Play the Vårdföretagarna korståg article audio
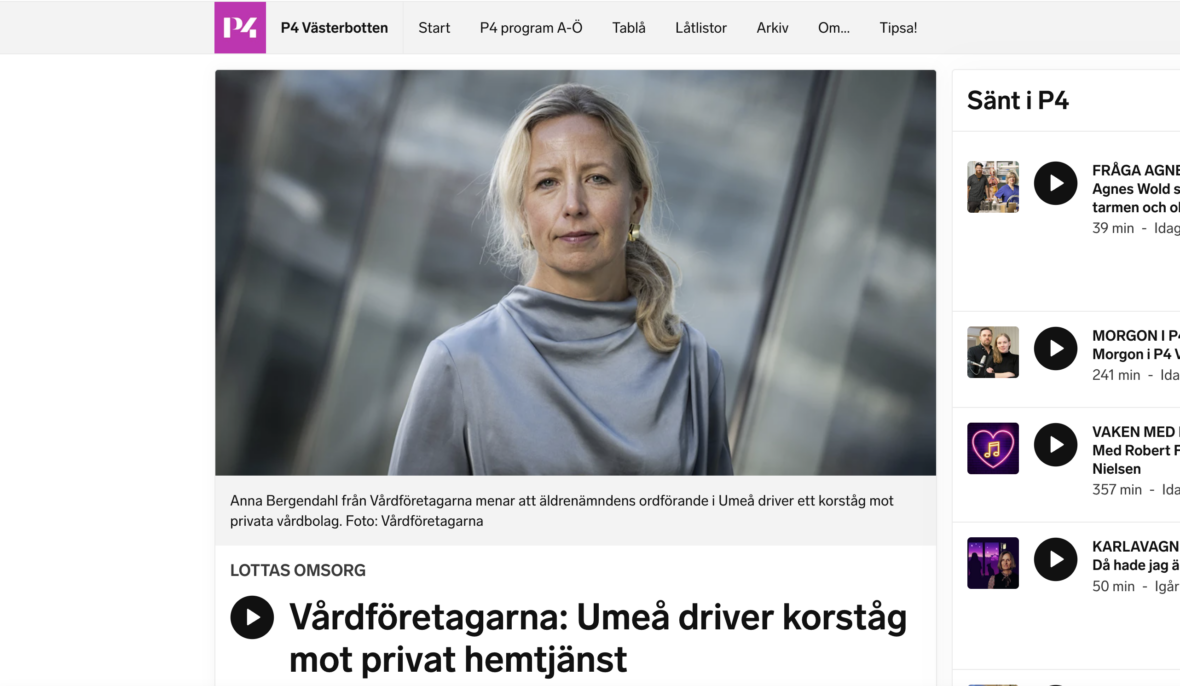 (x=252, y=618)
